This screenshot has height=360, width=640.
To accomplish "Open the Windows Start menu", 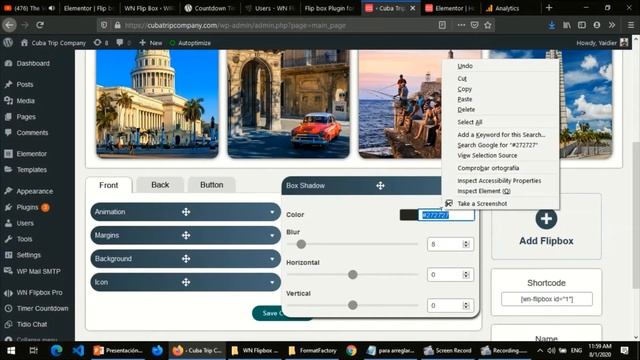I will point(11,351).
